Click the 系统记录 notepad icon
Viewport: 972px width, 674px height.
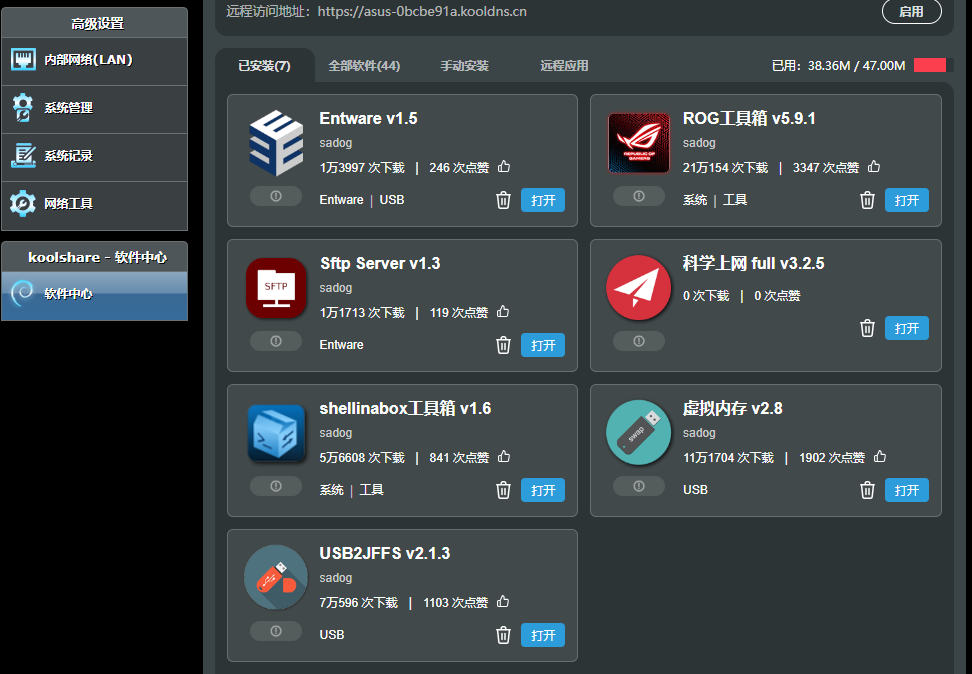23,155
